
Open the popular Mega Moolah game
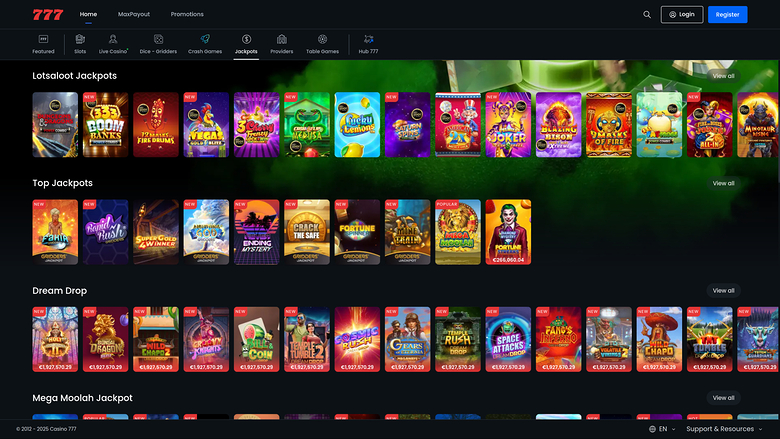pos(458,232)
